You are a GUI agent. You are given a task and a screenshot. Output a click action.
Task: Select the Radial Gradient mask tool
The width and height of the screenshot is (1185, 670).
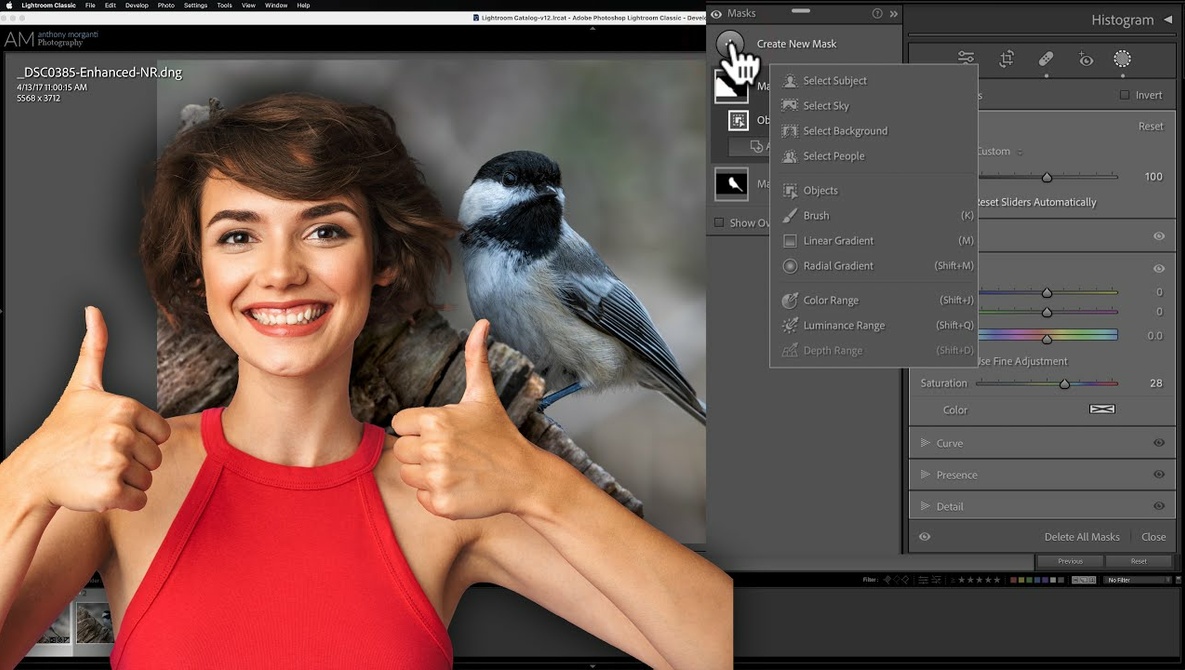[838, 265]
